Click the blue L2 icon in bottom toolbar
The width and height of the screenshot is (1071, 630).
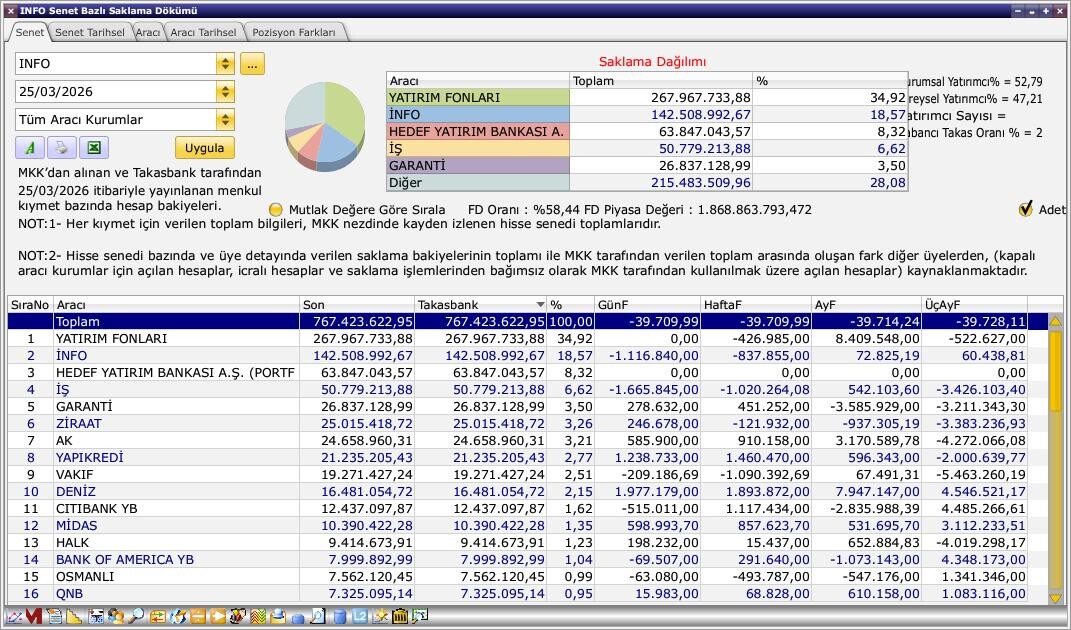359,617
